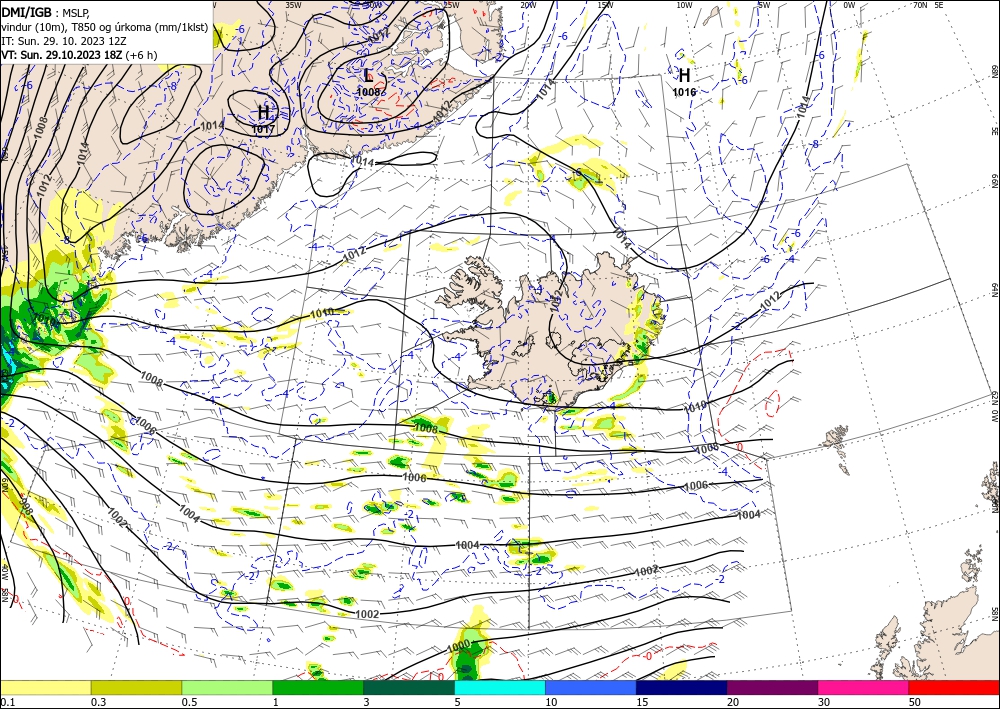The image size is (1000, 709).
Task: Click the 1016 pressure value
Action: [684, 92]
